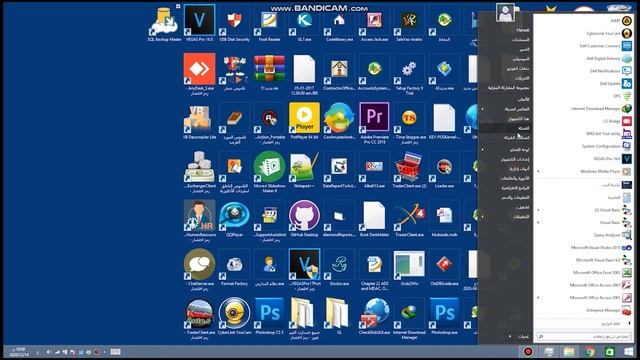Expand the التطبيقات submenu arrow
Viewport: 640px width, 360px height.
pyautogui.click(x=482, y=217)
